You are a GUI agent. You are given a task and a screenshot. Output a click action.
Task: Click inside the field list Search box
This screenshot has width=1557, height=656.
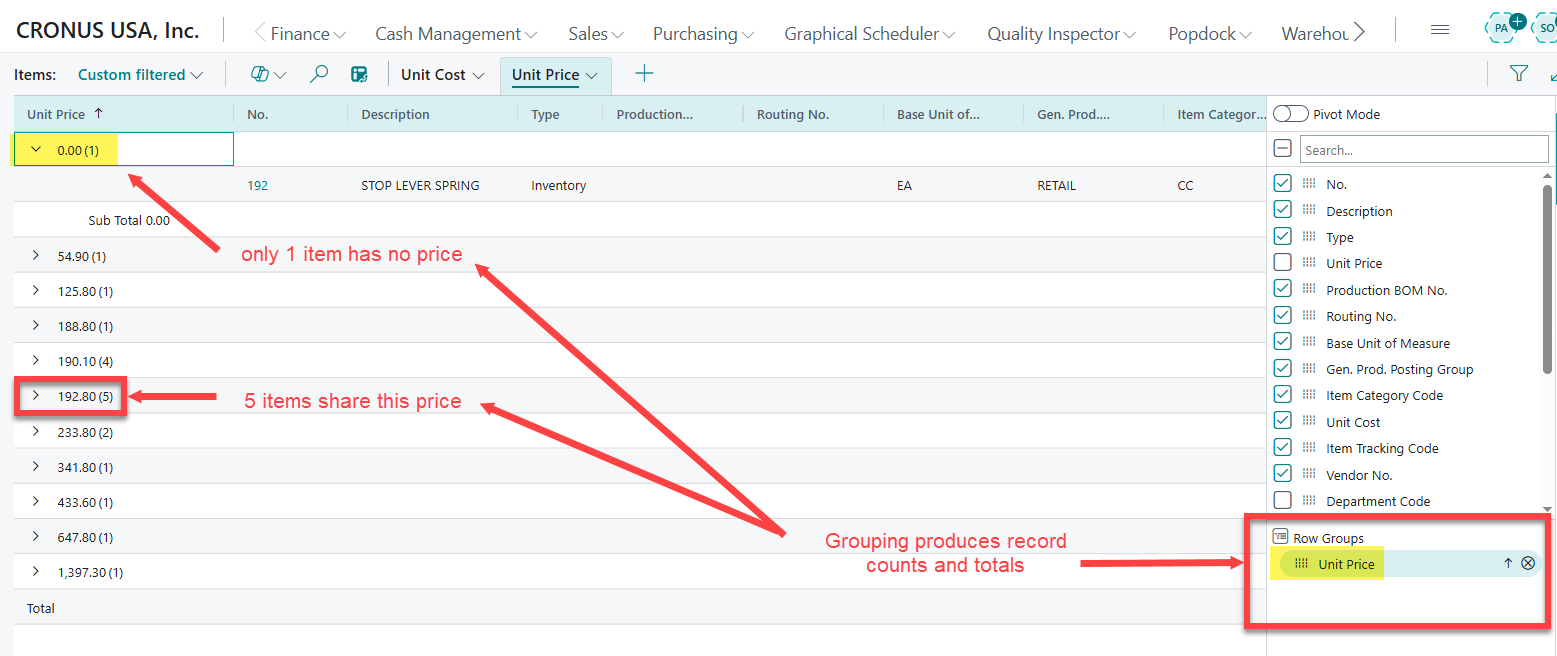[1420, 147]
